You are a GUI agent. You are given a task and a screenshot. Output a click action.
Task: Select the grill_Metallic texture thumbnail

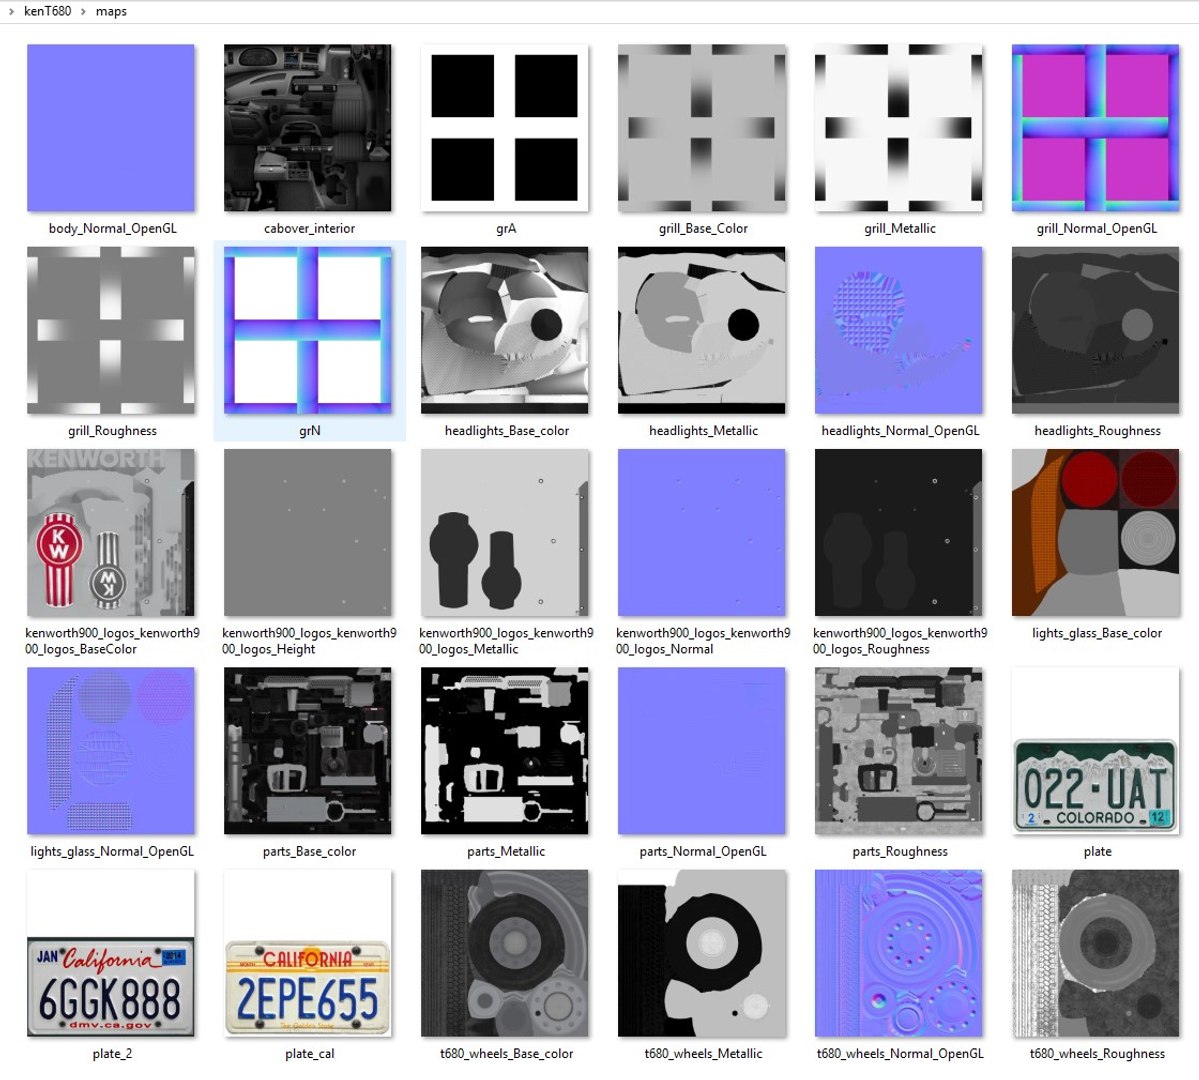point(898,128)
